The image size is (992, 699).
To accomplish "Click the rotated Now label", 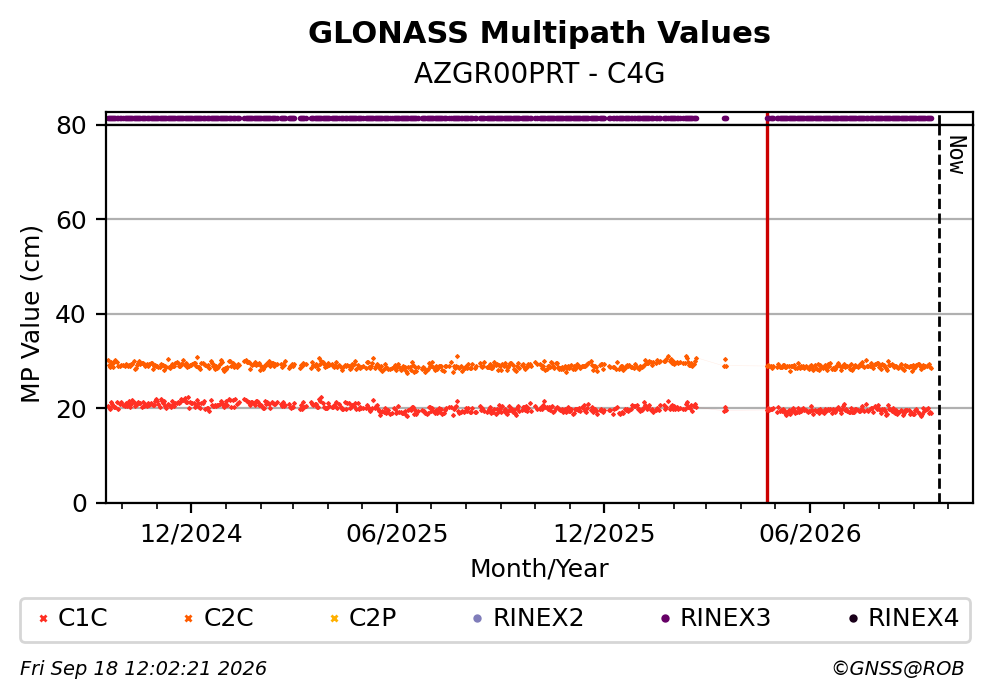I will point(958,155).
